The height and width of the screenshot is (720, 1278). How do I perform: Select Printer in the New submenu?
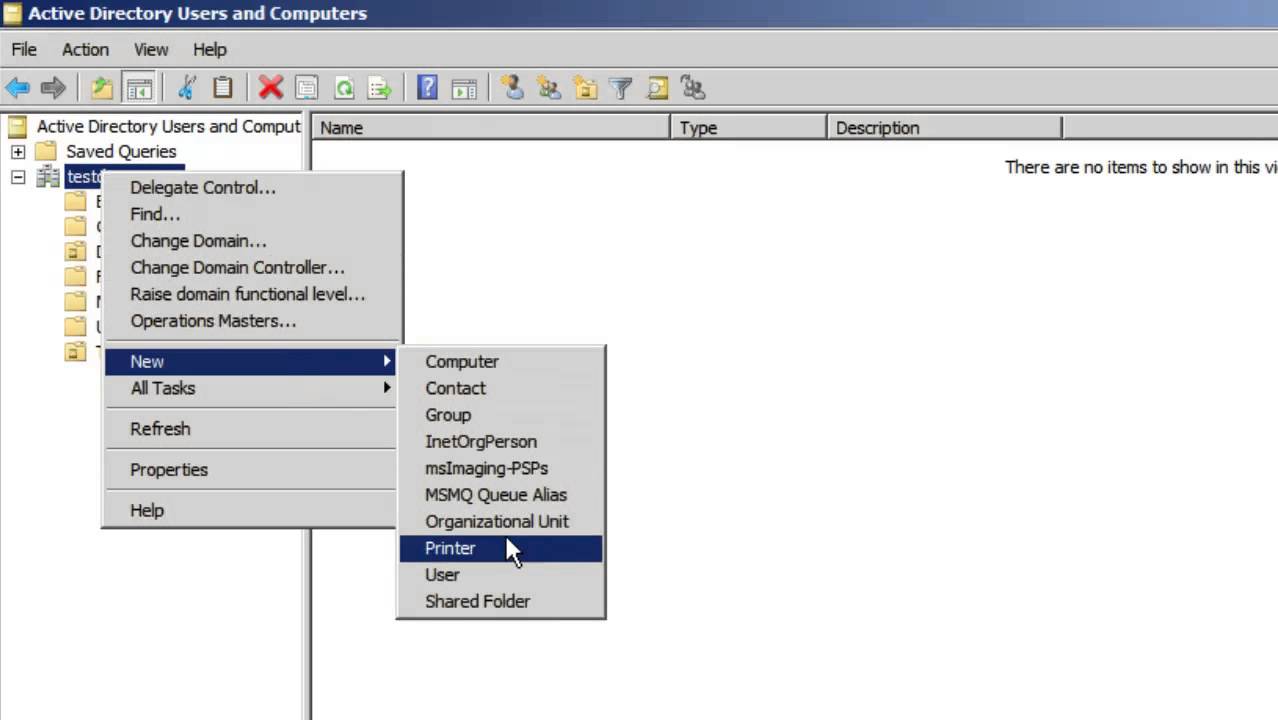(x=500, y=548)
